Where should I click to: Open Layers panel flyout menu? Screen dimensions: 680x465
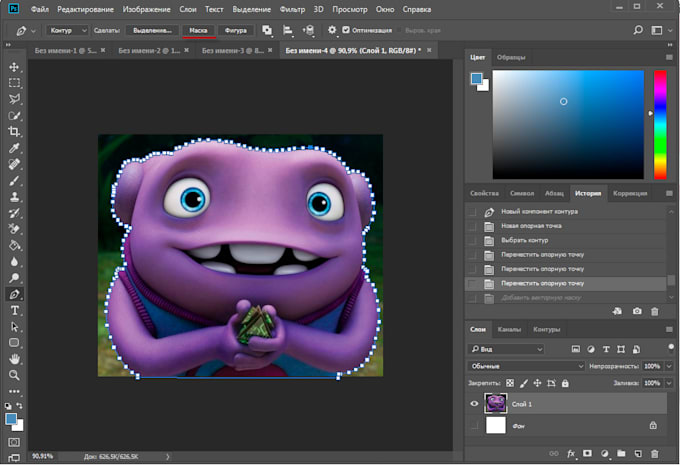pos(669,330)
